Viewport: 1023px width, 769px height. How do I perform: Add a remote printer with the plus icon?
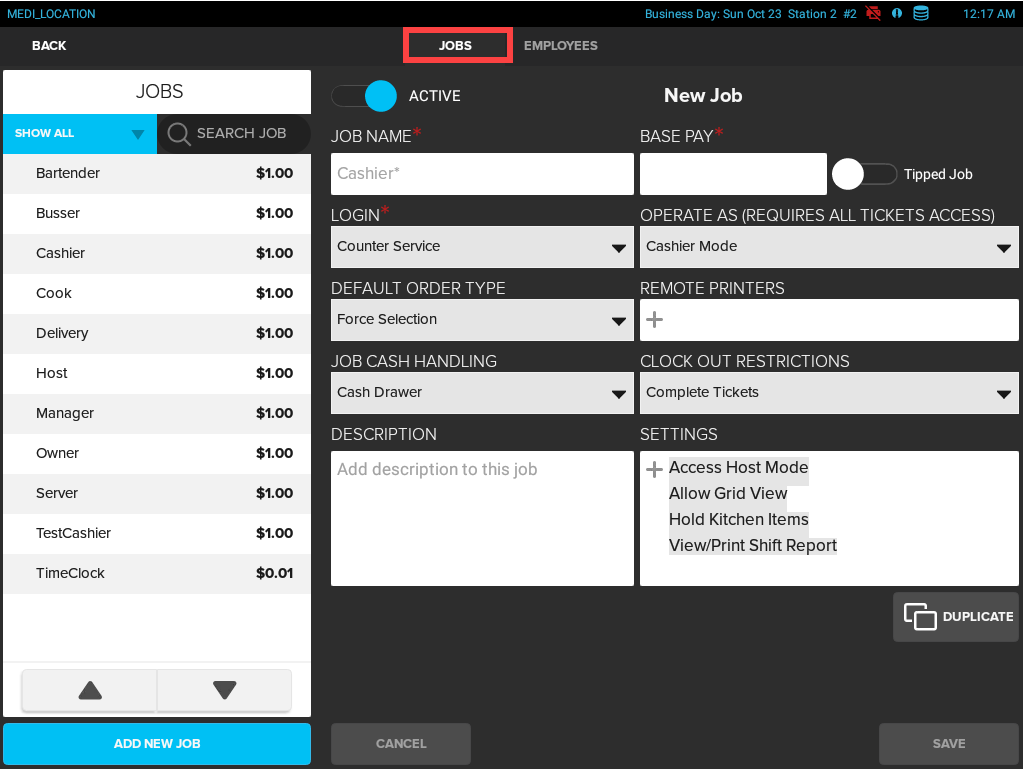[x=655, y=320]
